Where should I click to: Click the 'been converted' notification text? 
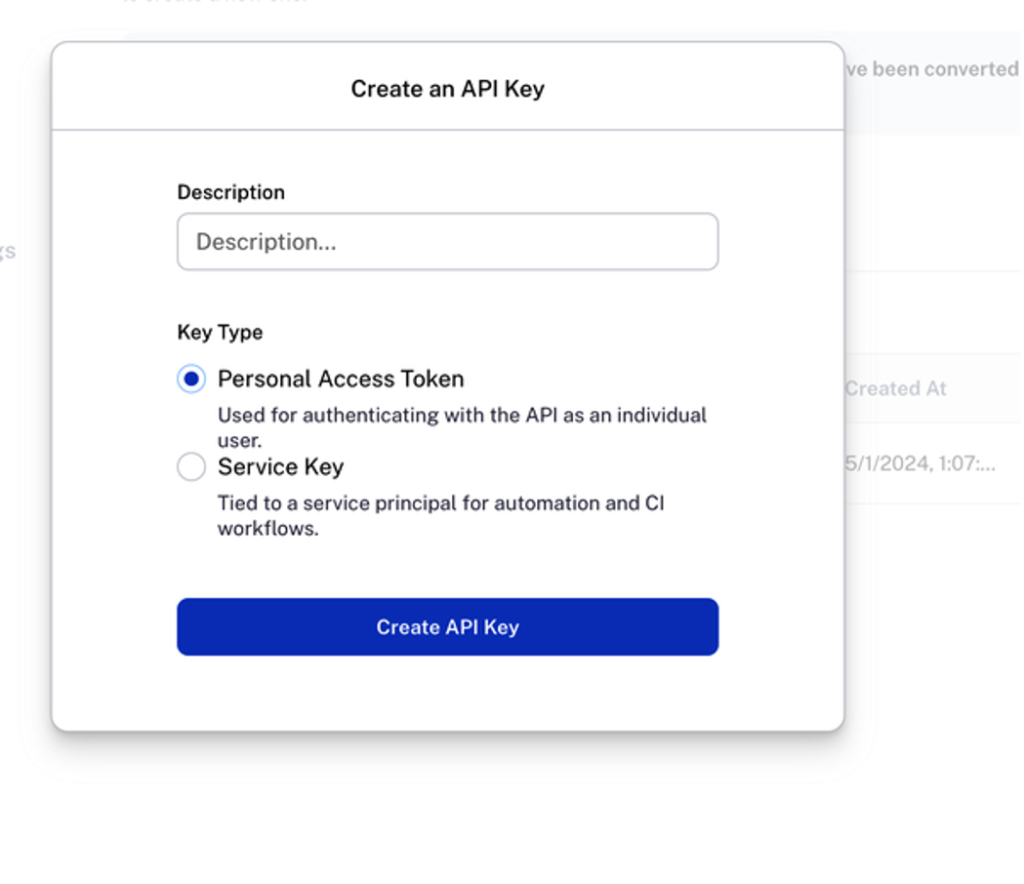pos(937,68)
